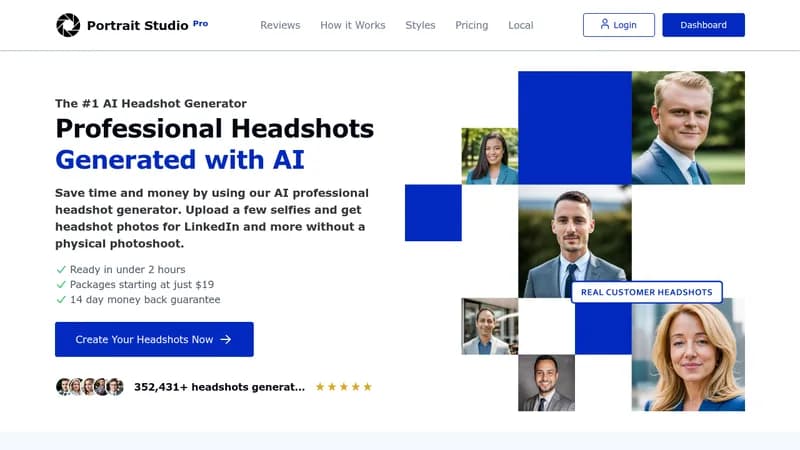Select the smiling man in gray suit headshot
Screen dimensions: 800x450
tap(546, 383)
